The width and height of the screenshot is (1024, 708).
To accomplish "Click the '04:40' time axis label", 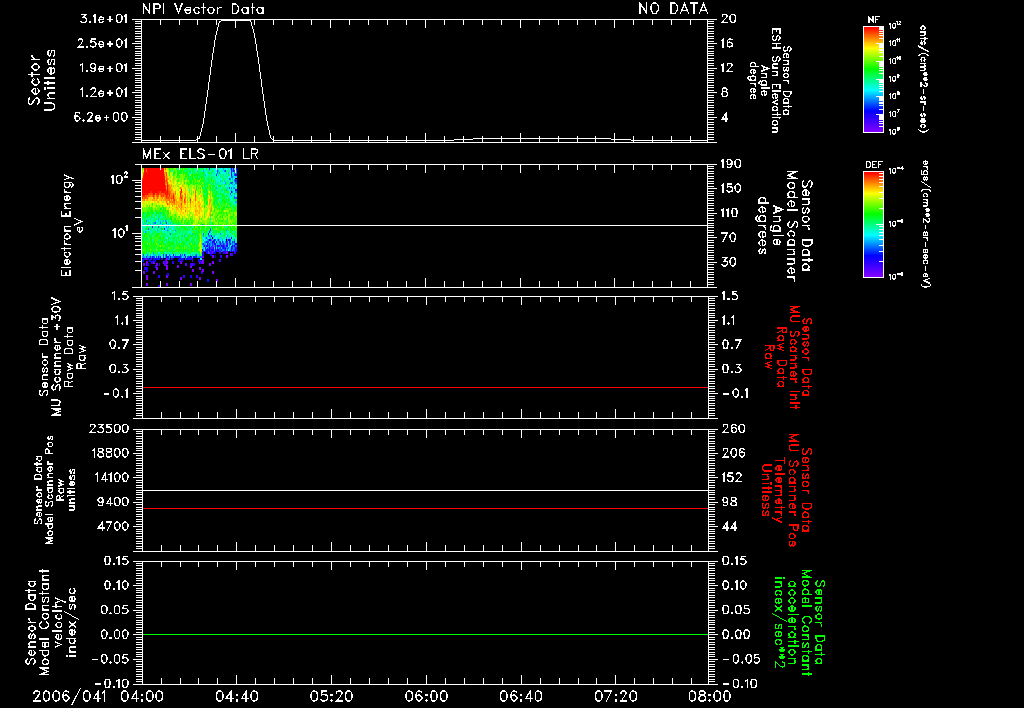I will point(236,696).
